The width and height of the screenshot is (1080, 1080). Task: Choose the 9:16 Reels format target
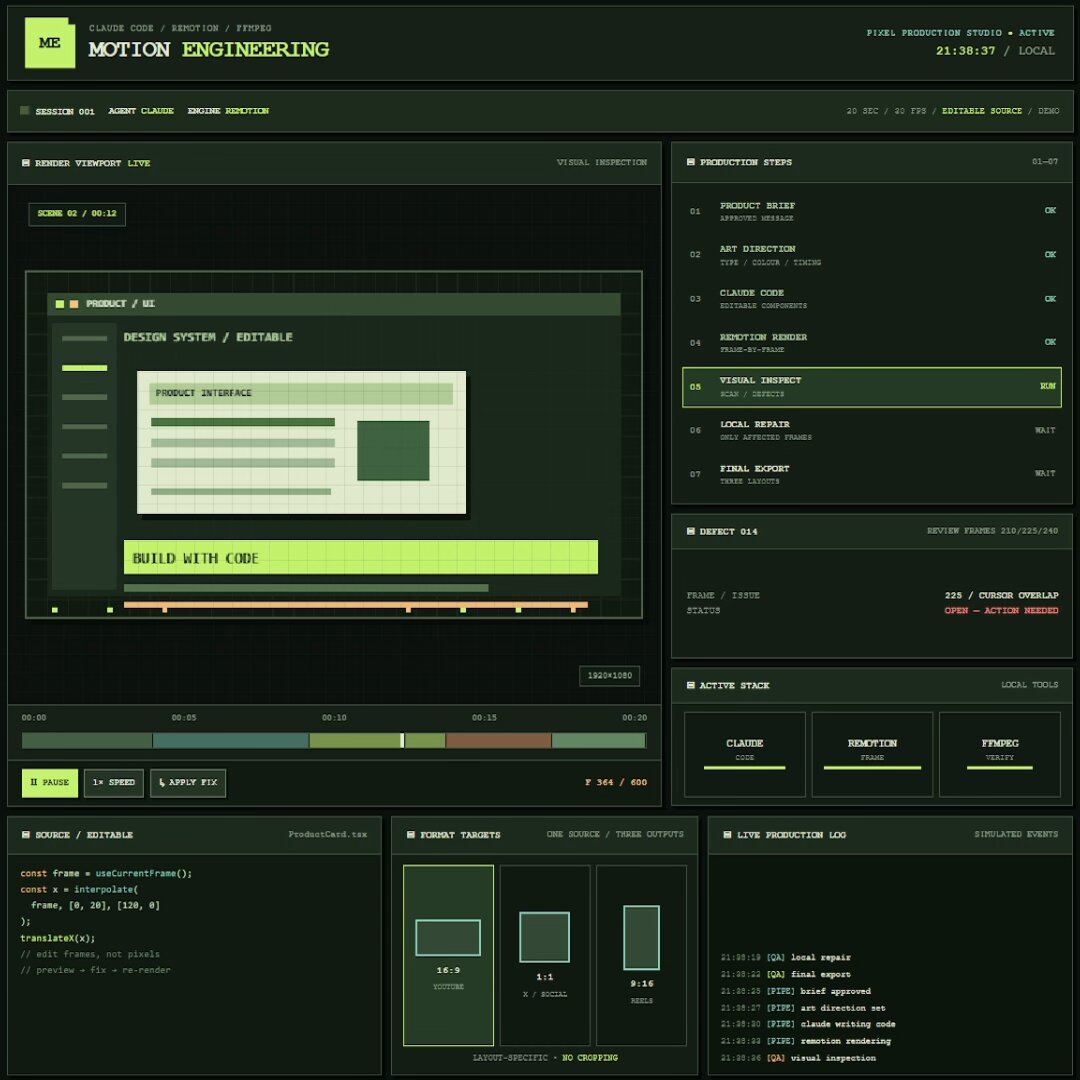click(641, 955)
